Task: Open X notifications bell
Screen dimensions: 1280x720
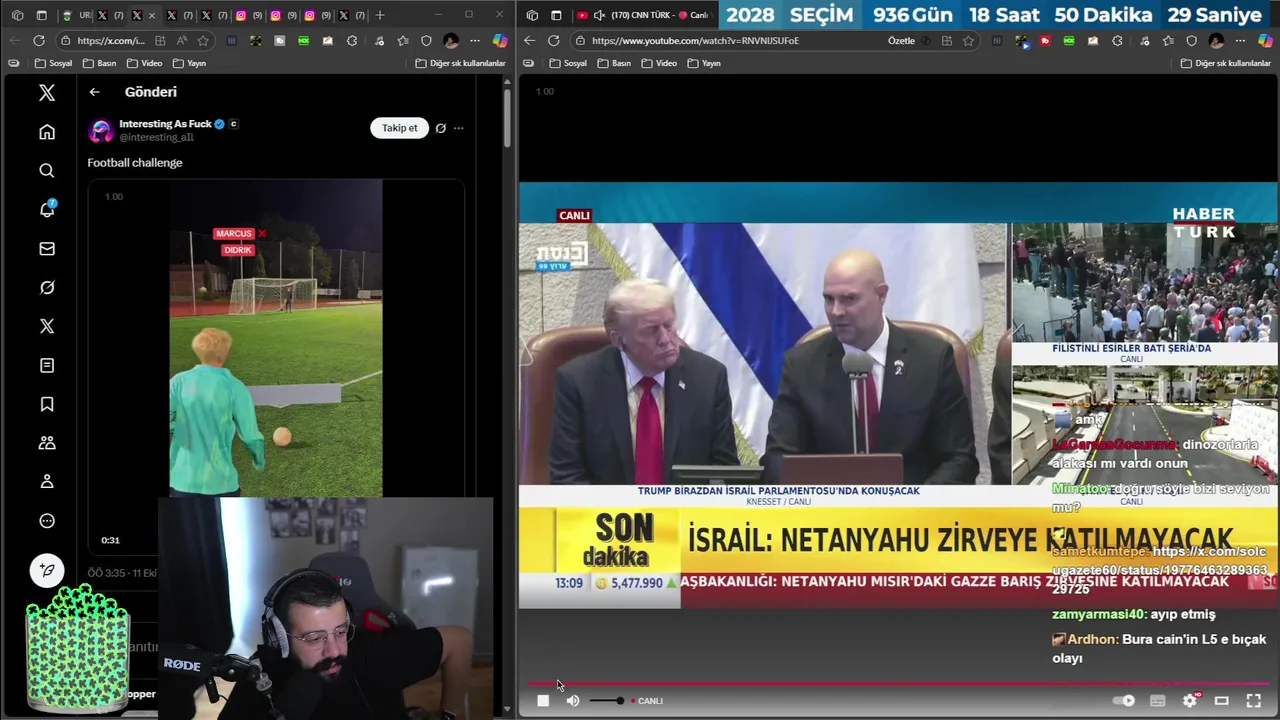Action: [47, 210]
